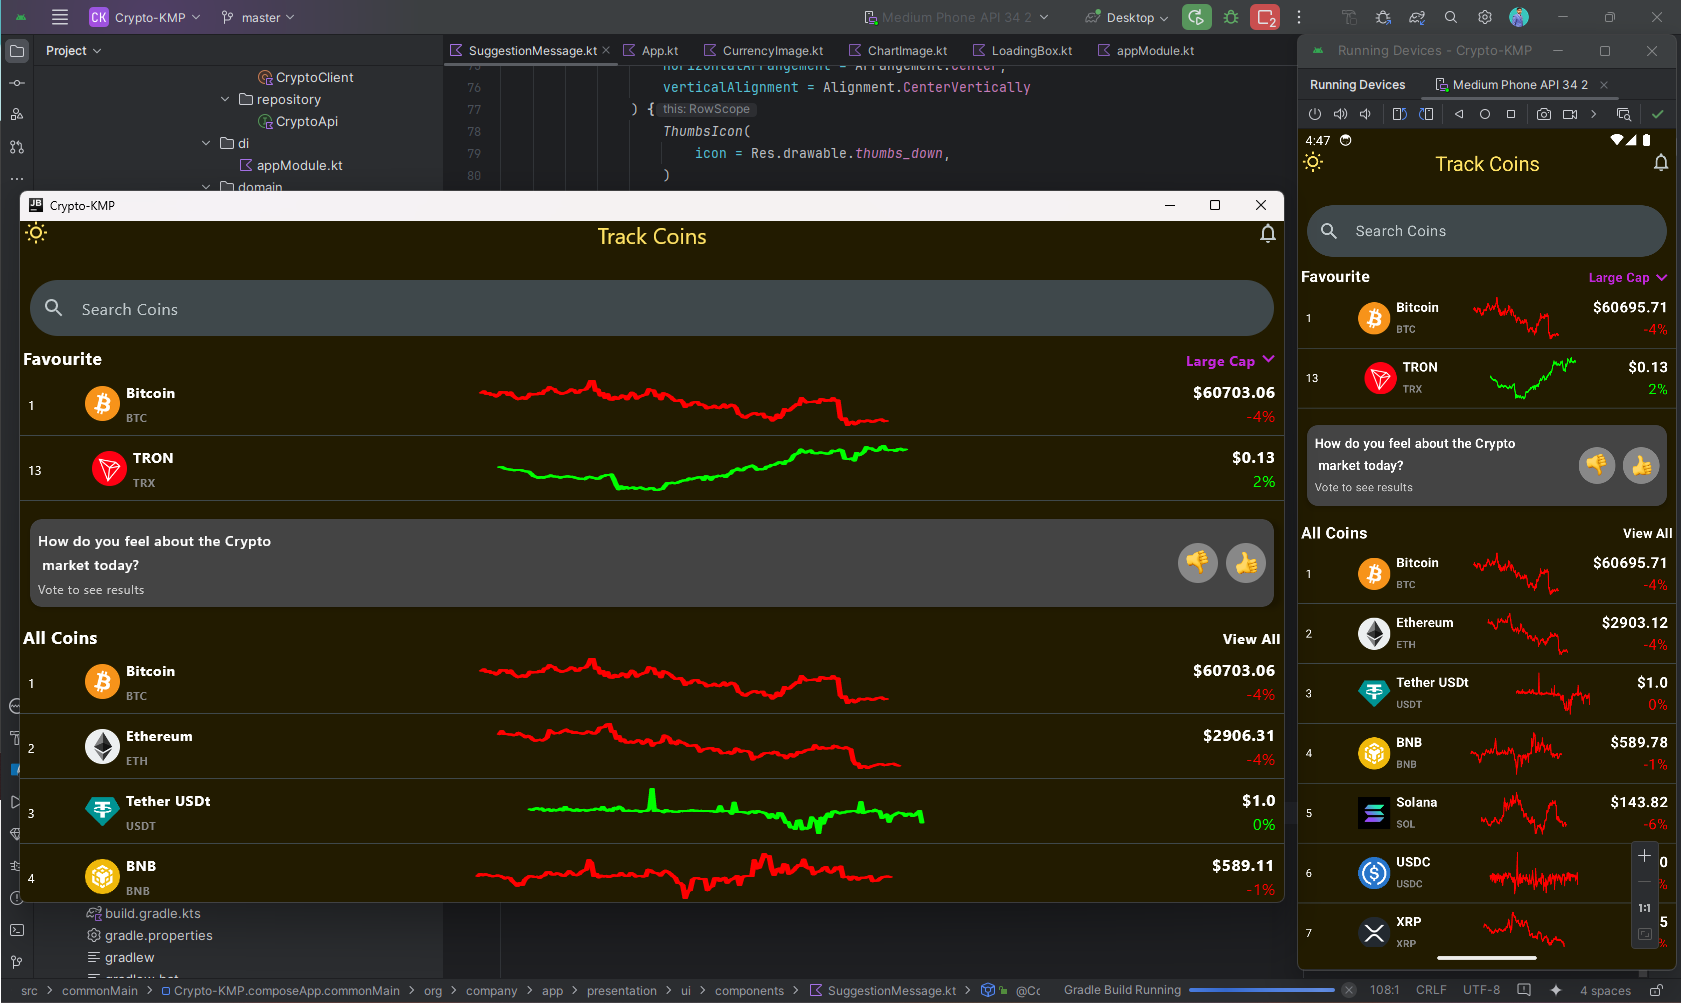Open Large Cap dropdown in desktop Crypto-KMP window

point(1230,361)
